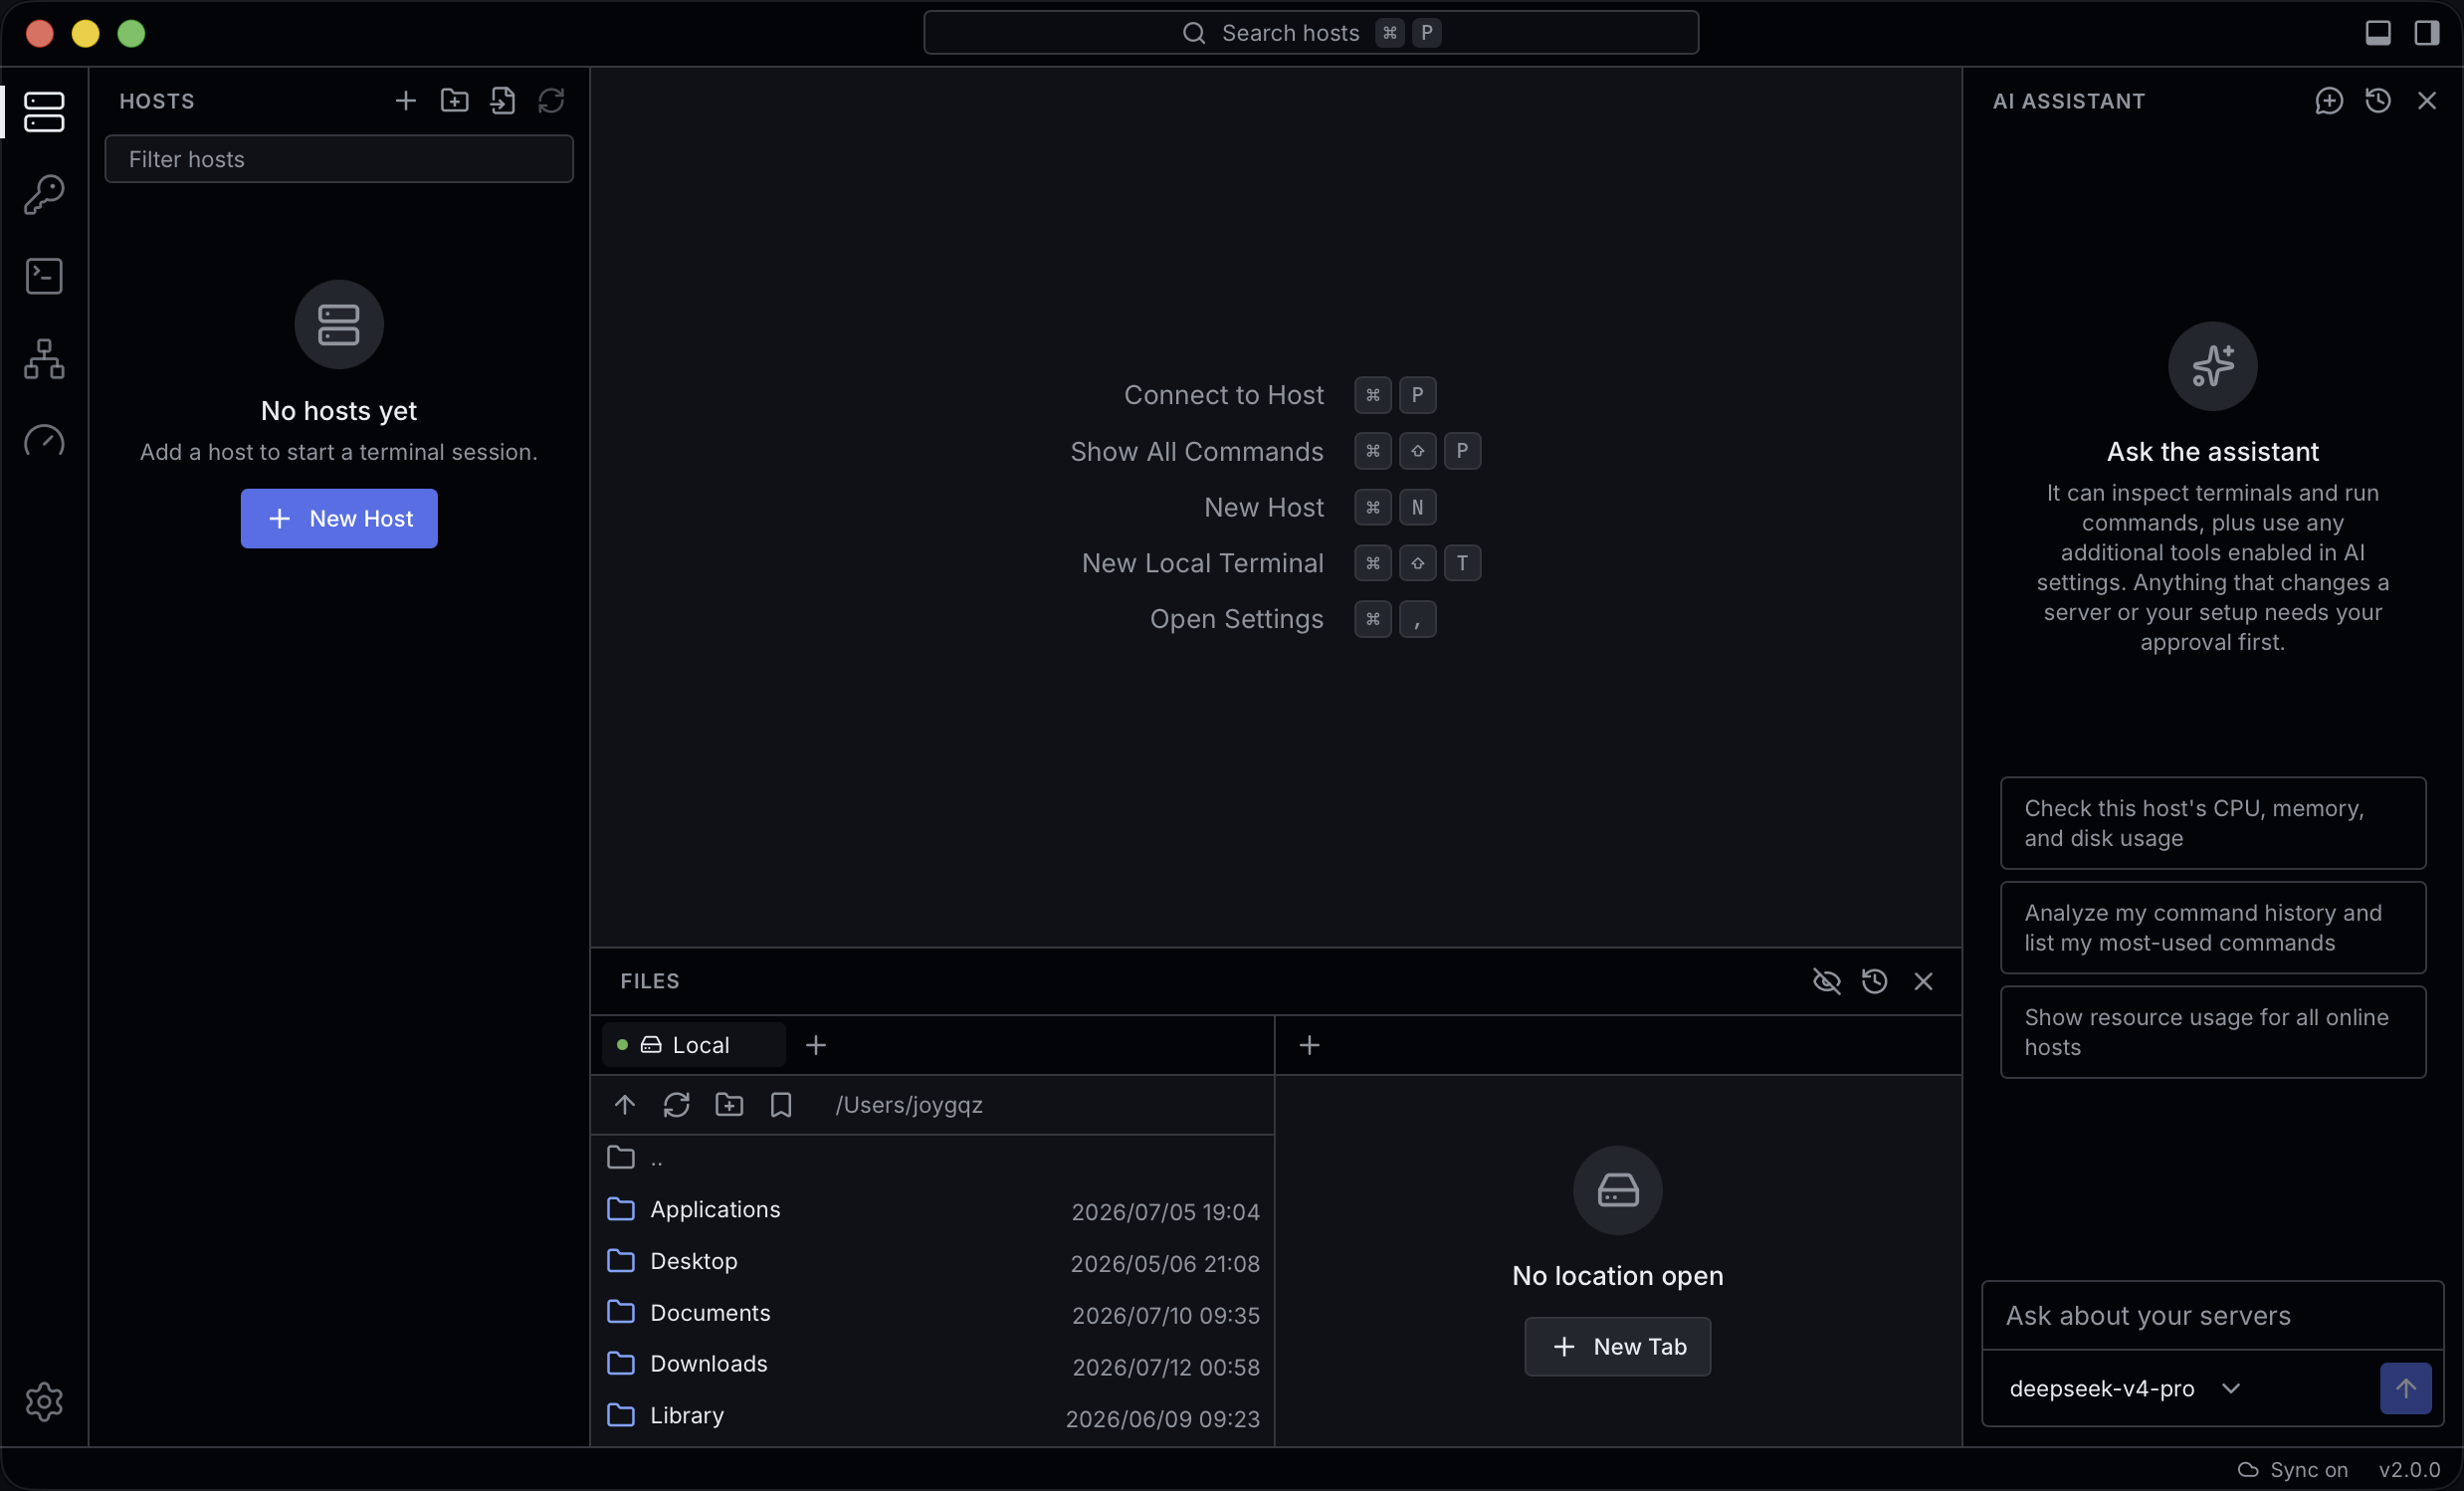Click the v2.0.0 version label

point(2409,1469)
